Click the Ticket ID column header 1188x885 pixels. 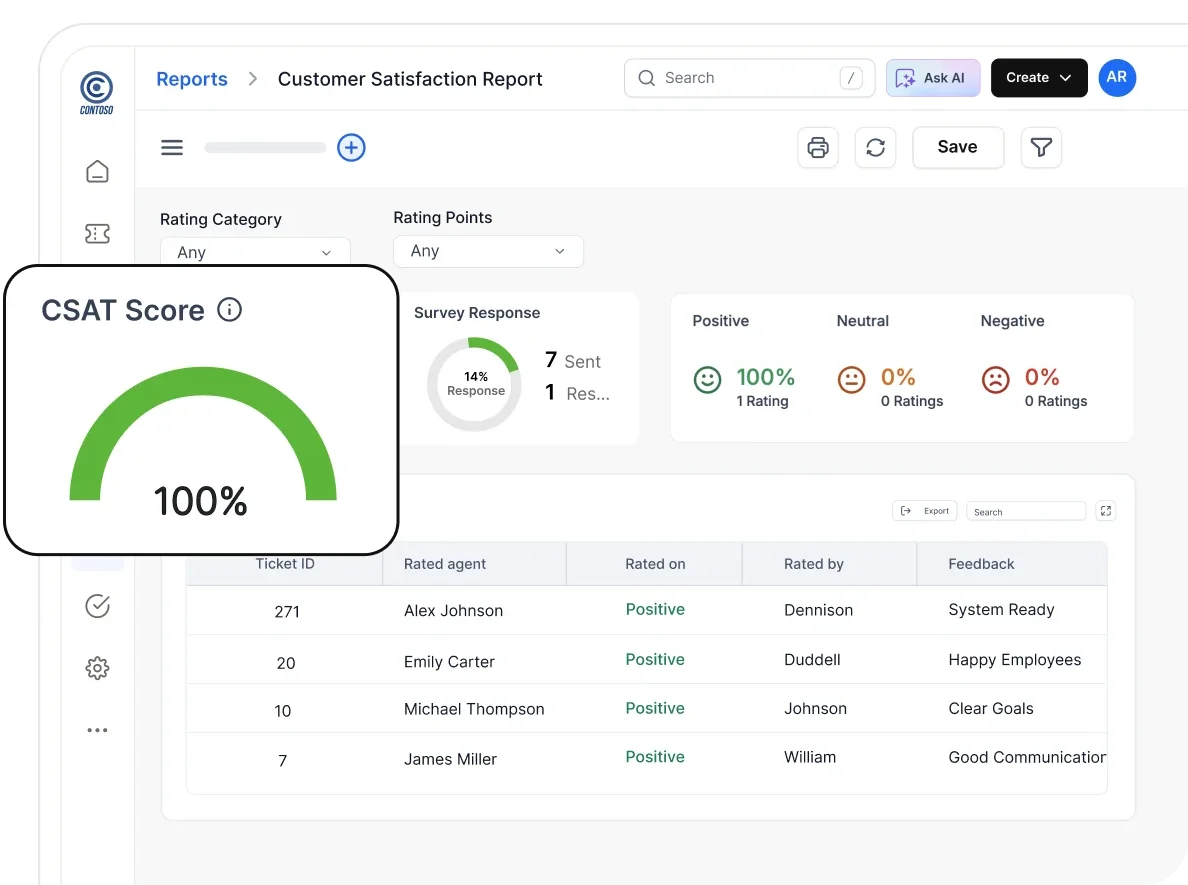click(x=285, y=564)
